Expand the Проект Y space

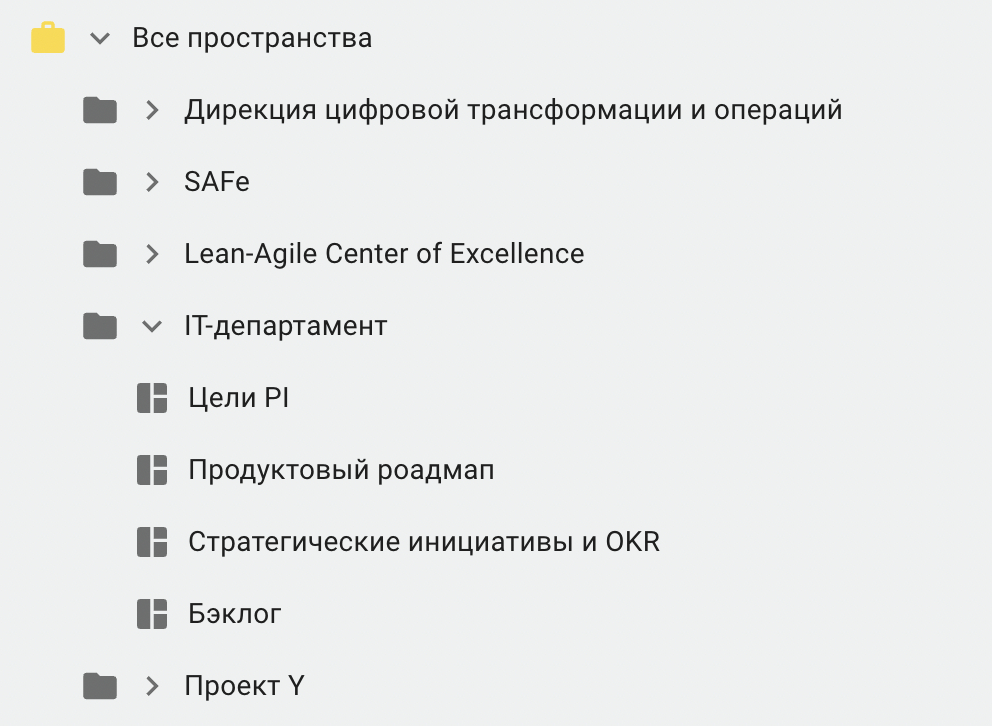click(x=152, y=686)
